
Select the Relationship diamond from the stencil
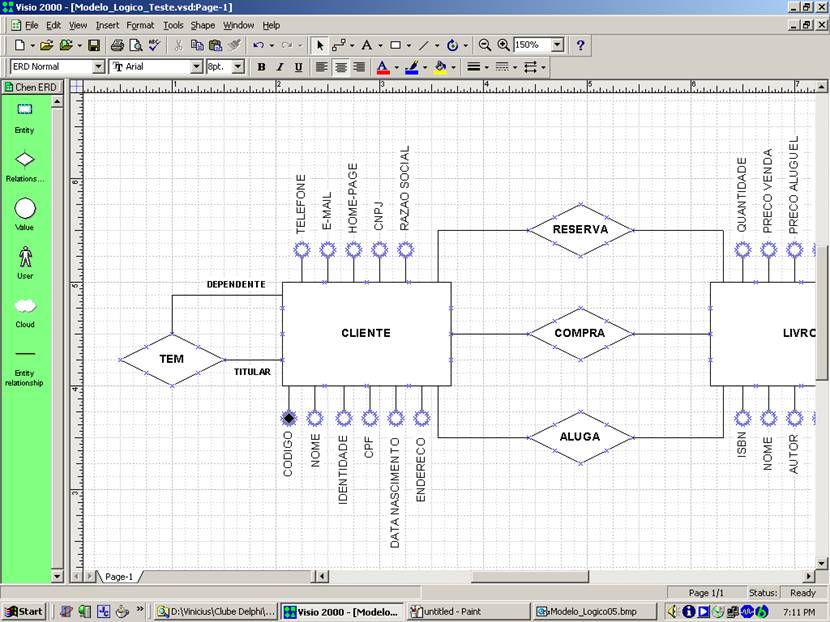coord(25,157)
